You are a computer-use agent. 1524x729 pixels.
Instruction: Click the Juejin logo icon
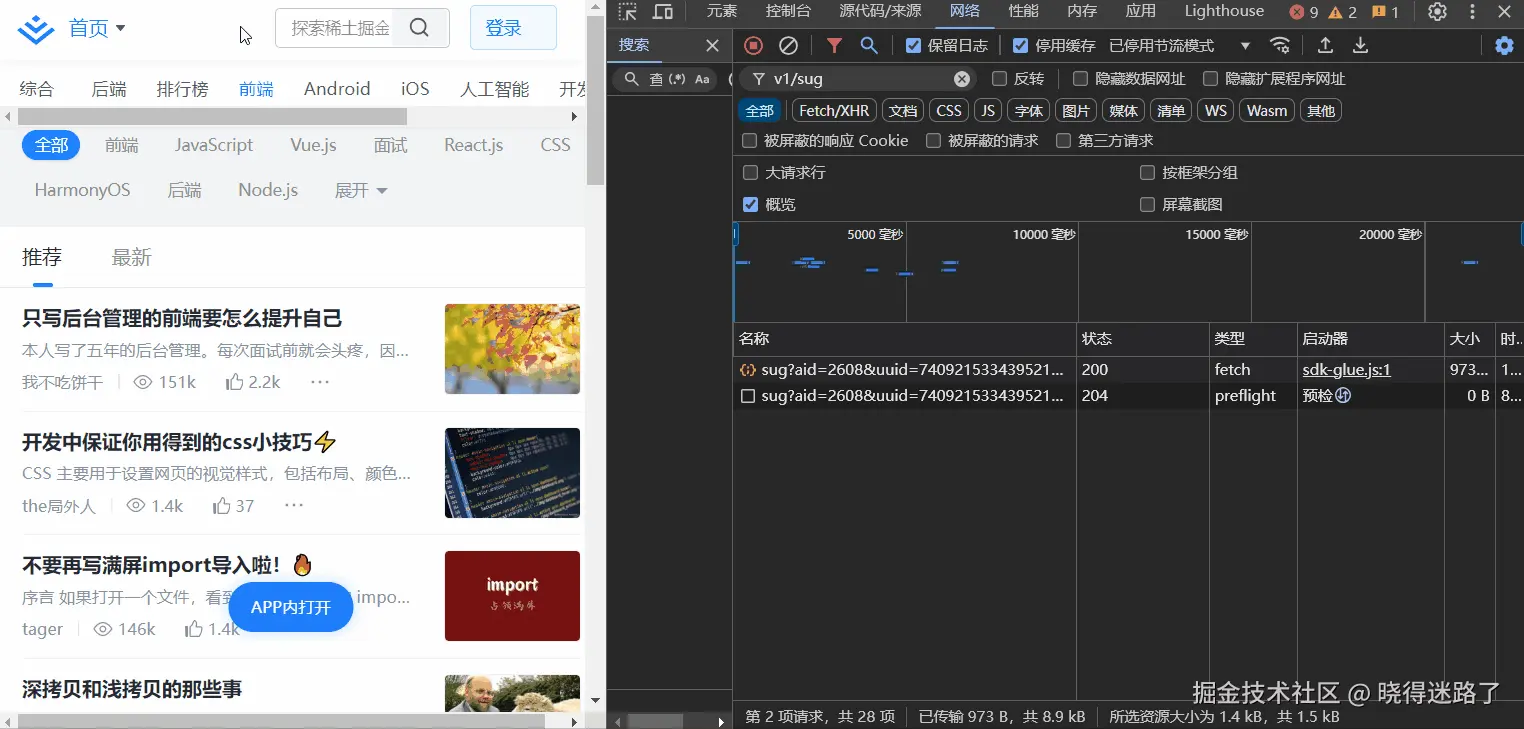[36, 29]
